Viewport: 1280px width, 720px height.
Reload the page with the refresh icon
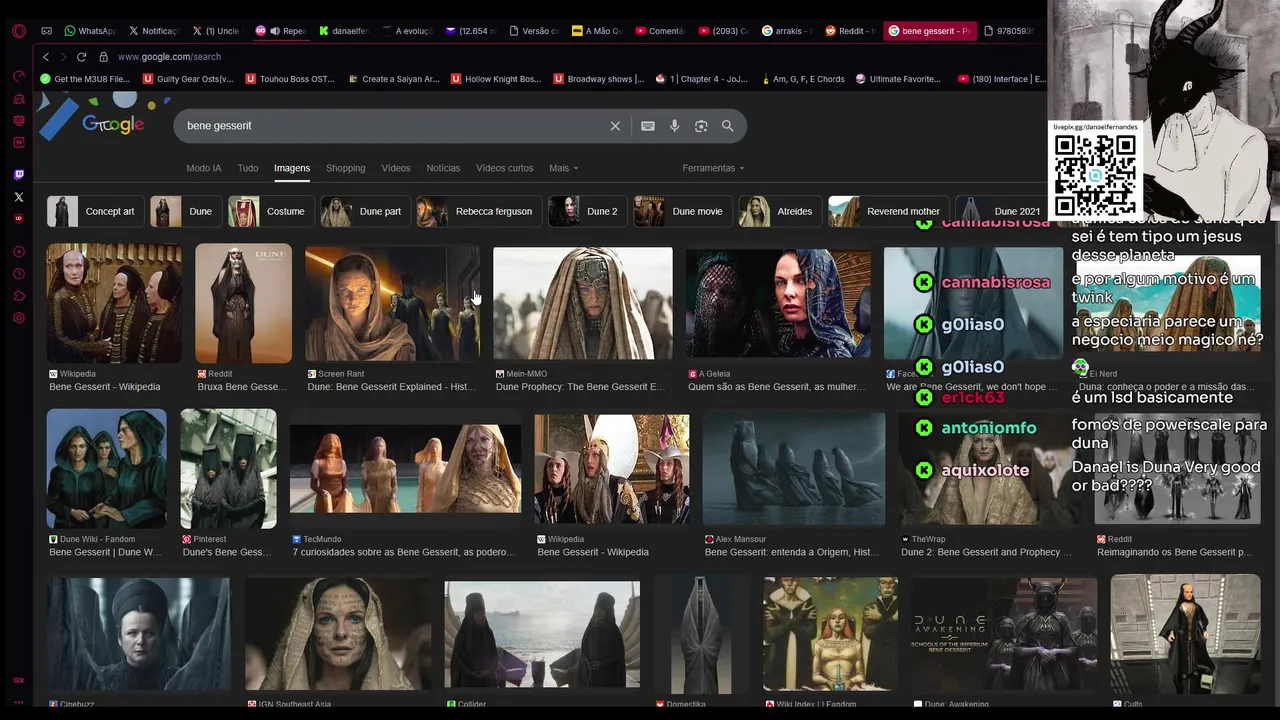tap(81, 57)
